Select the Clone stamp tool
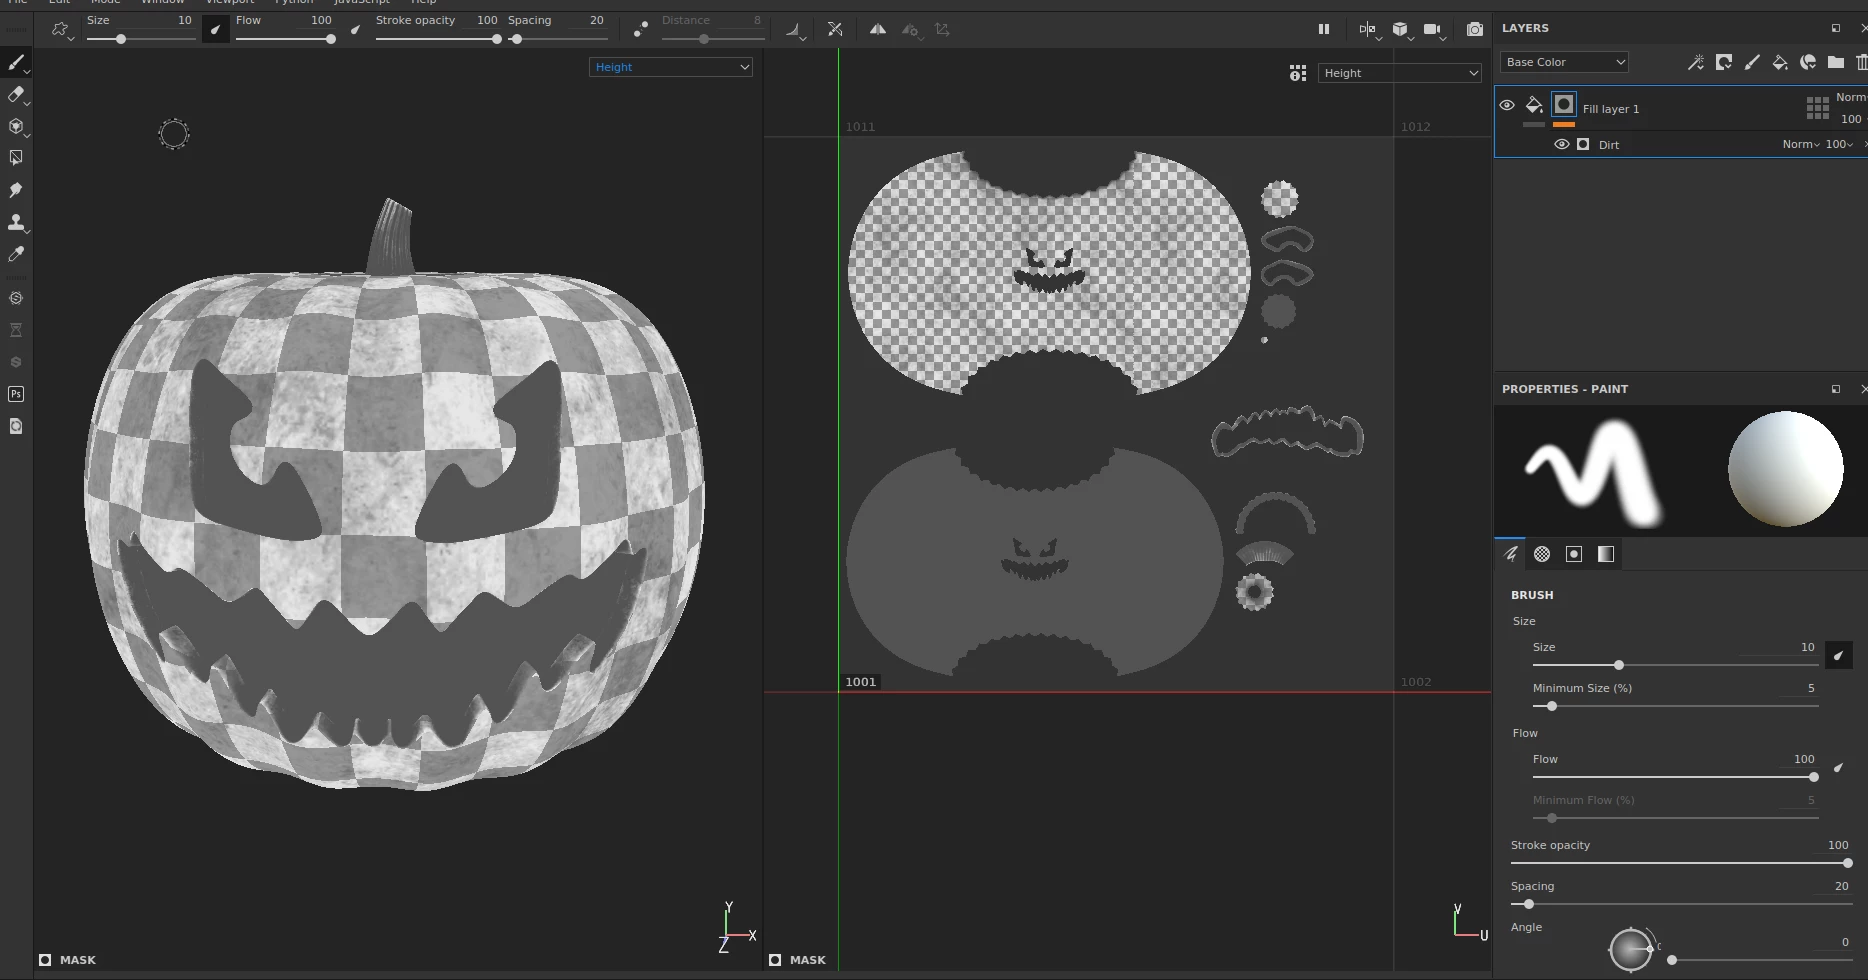 tap(16, 222)
